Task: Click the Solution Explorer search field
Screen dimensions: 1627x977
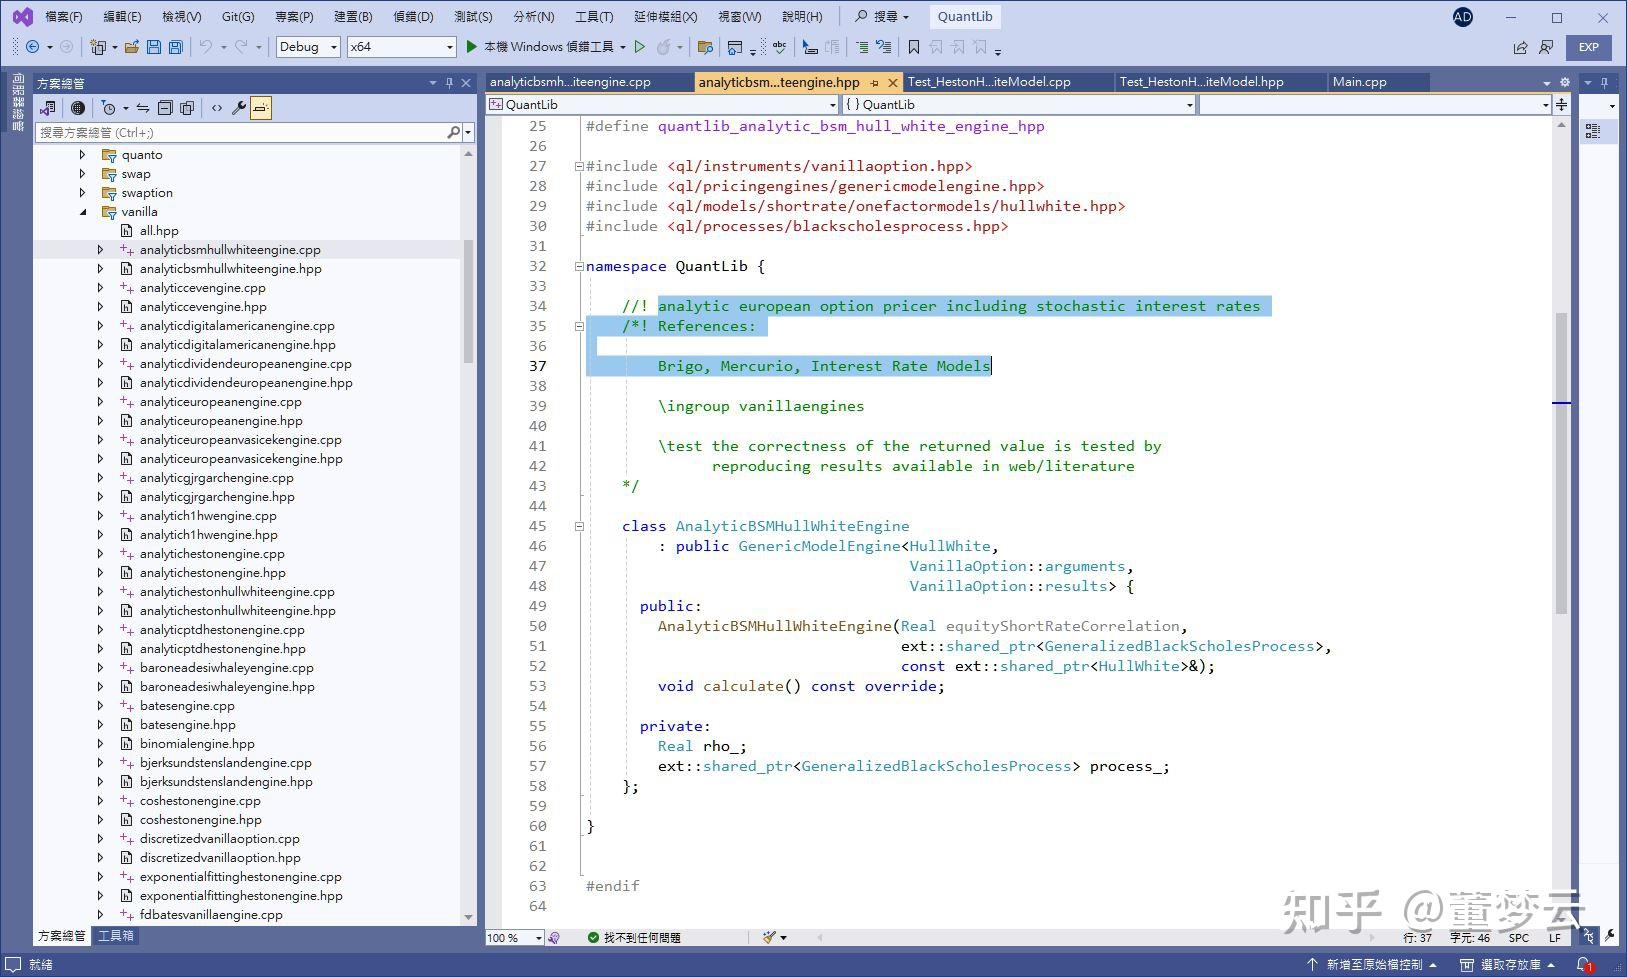Action: click(240, 132)
